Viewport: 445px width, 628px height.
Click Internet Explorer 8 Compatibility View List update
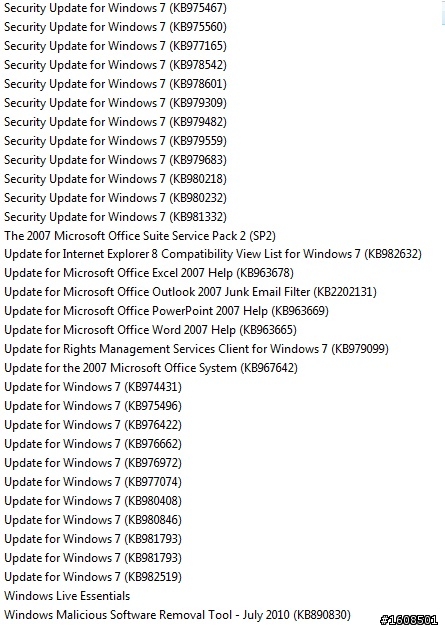[x=213, y=254]
